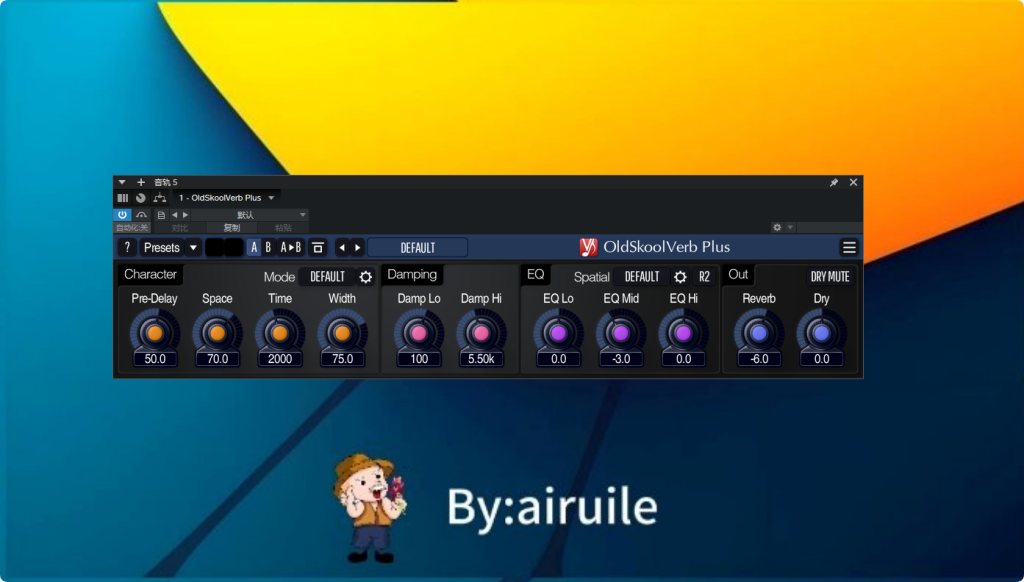Click the Dry output knob
This screenshot has width=1024, height=582.
[x=822, y=333]
